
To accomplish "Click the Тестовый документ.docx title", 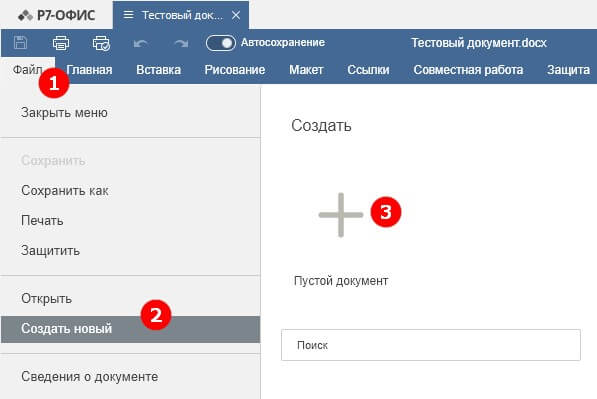I will coord(479,43).
